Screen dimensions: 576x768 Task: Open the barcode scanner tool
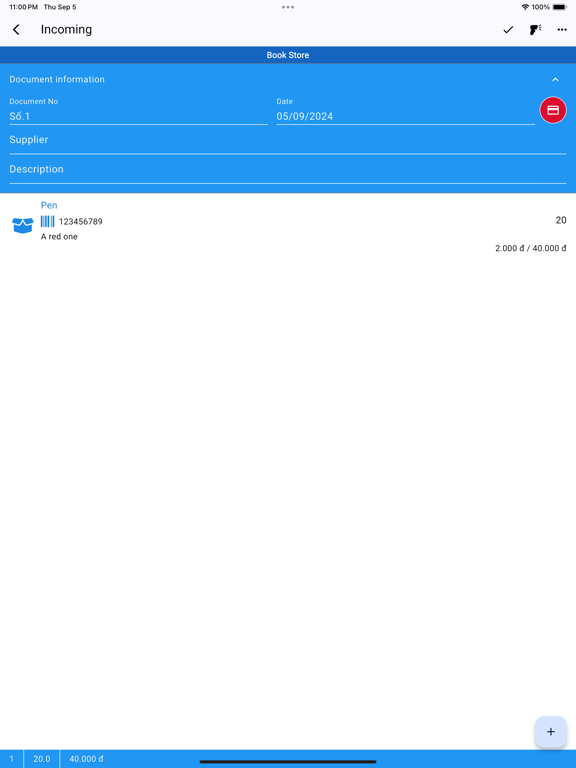(x=535, y=30)
